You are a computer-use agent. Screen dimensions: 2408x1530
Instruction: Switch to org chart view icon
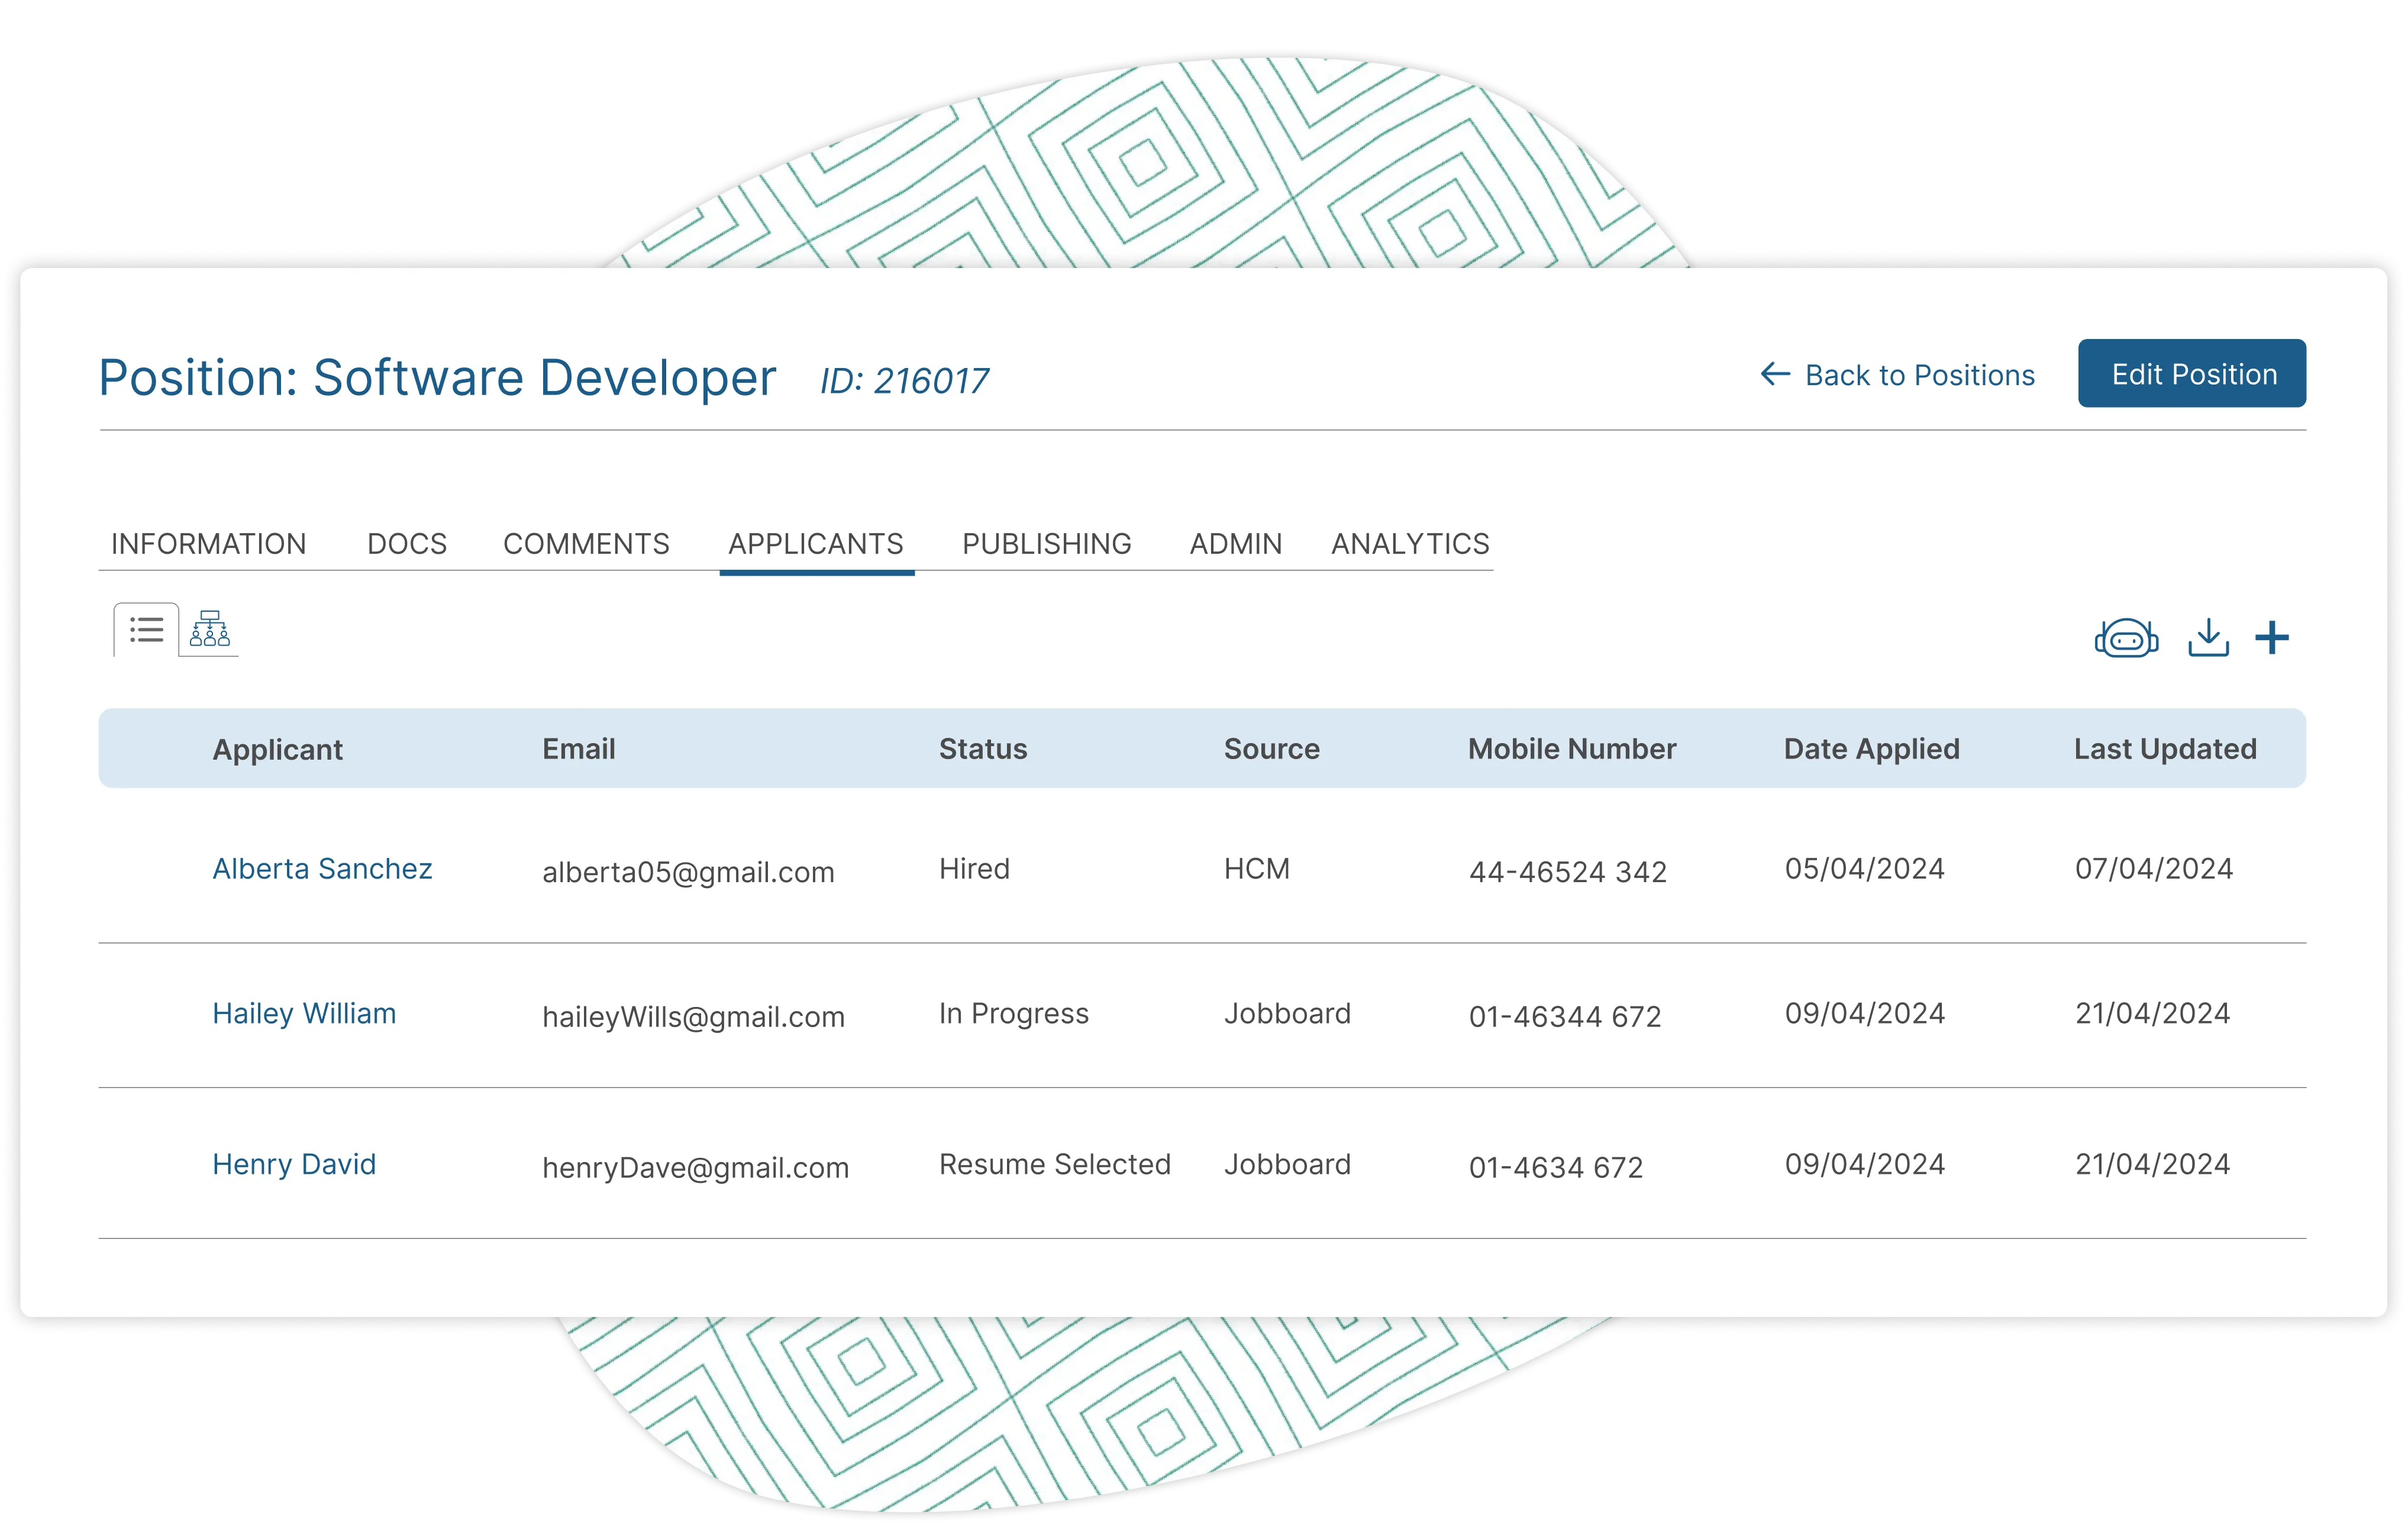tap(210, 630)
